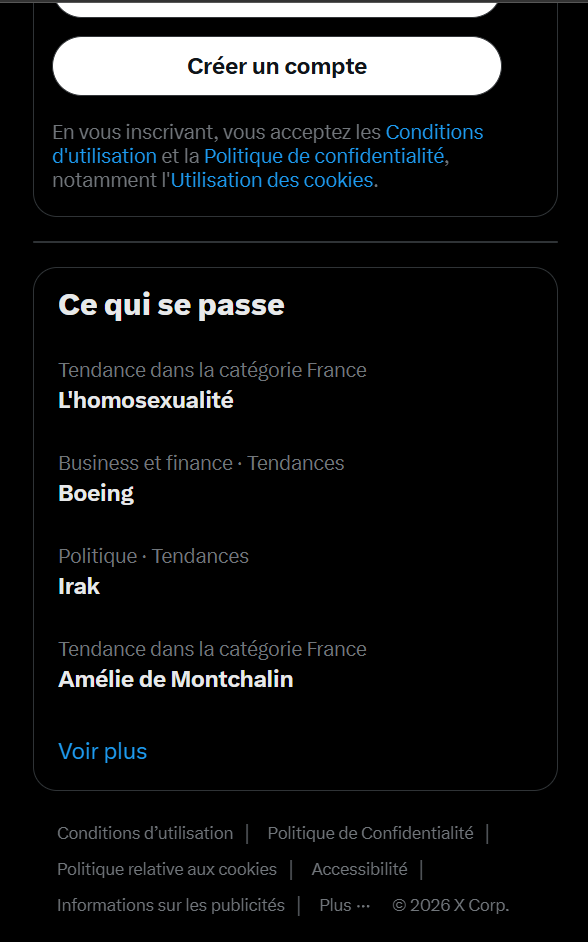588x942 pixels.
Task: Open Politique de confidentialité link in signup text
Action: pyautogui.click(x=324, y=156)
